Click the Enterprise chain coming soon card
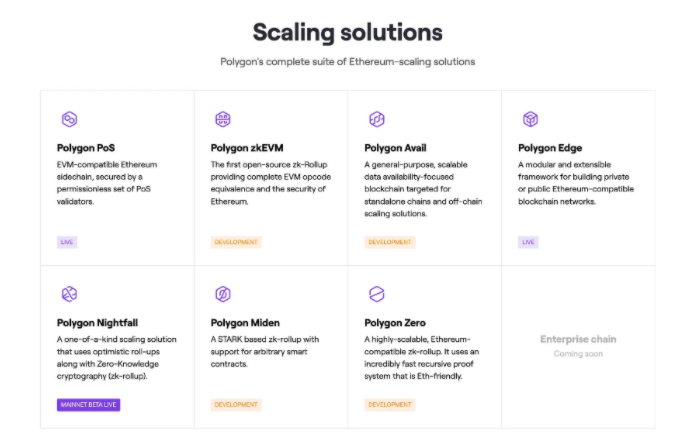 tap(578, 347)
